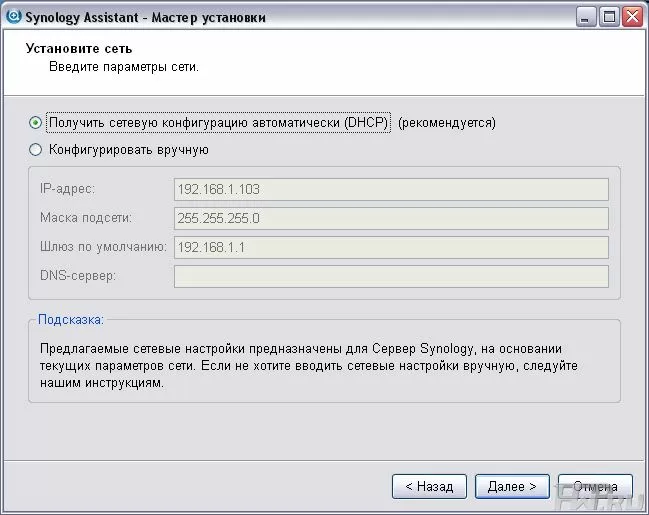
Task: Click the Маска подсети input field
Action: [x=391, y=218]
